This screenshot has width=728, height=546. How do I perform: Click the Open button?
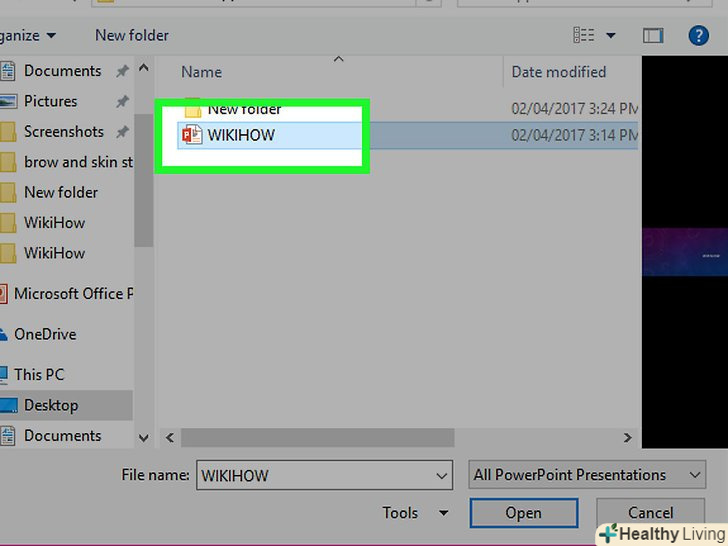[x=524, y=513]
